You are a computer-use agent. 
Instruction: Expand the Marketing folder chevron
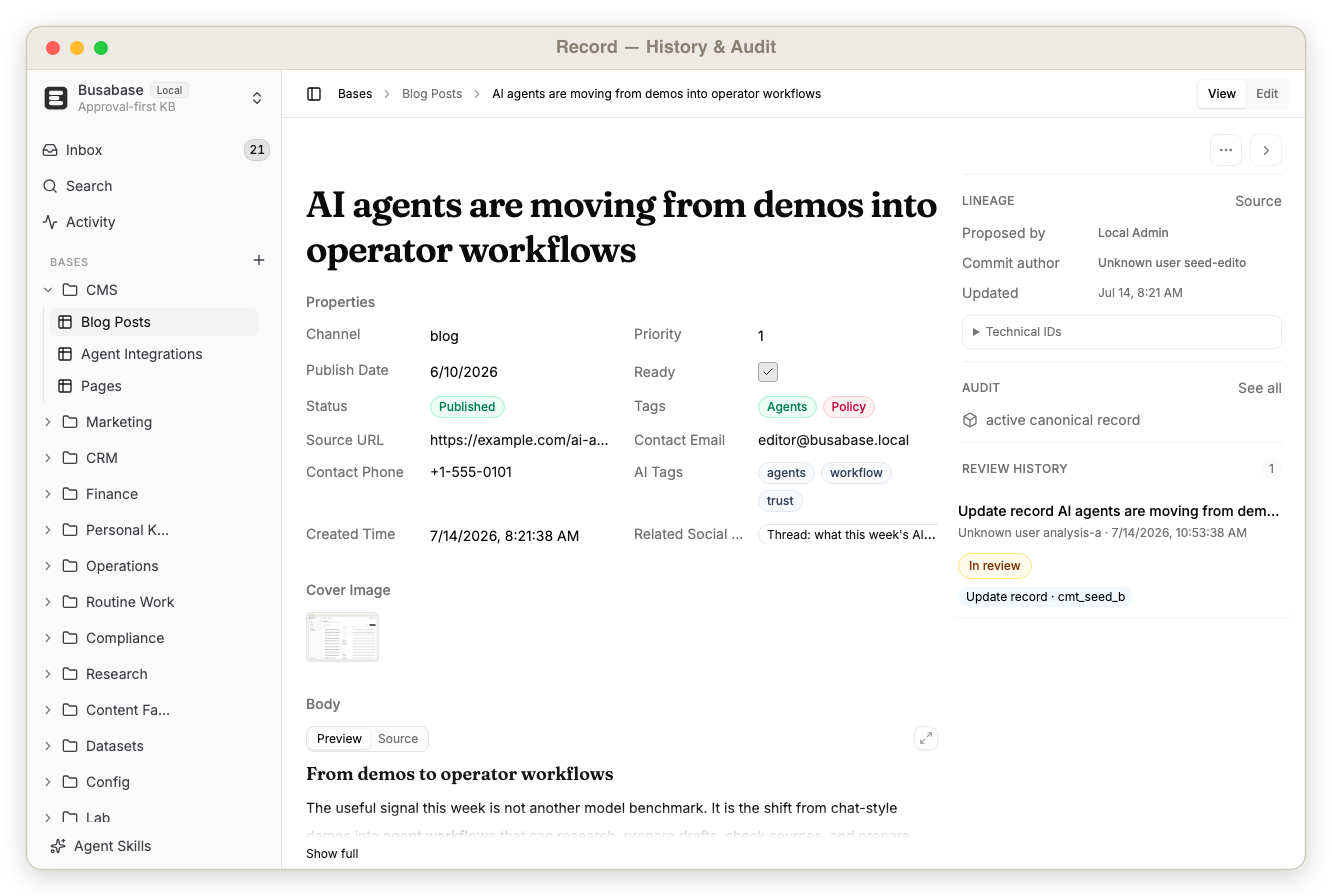pyautogui.click(x=48, y=422)
